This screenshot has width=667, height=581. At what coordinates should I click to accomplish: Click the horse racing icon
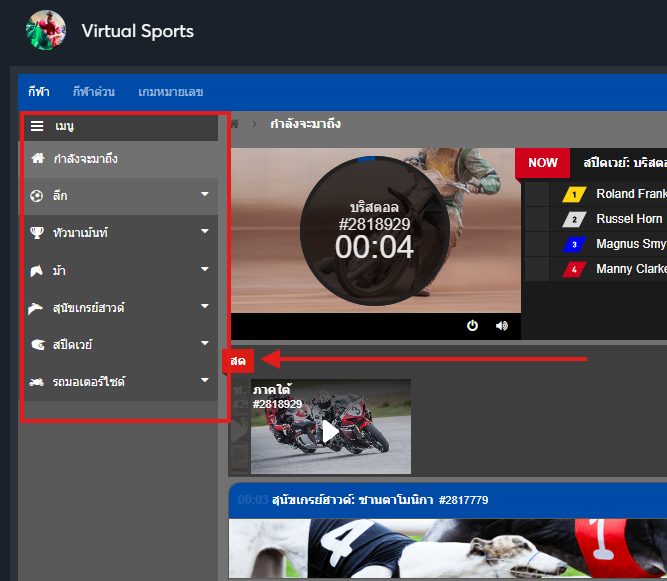37,270
